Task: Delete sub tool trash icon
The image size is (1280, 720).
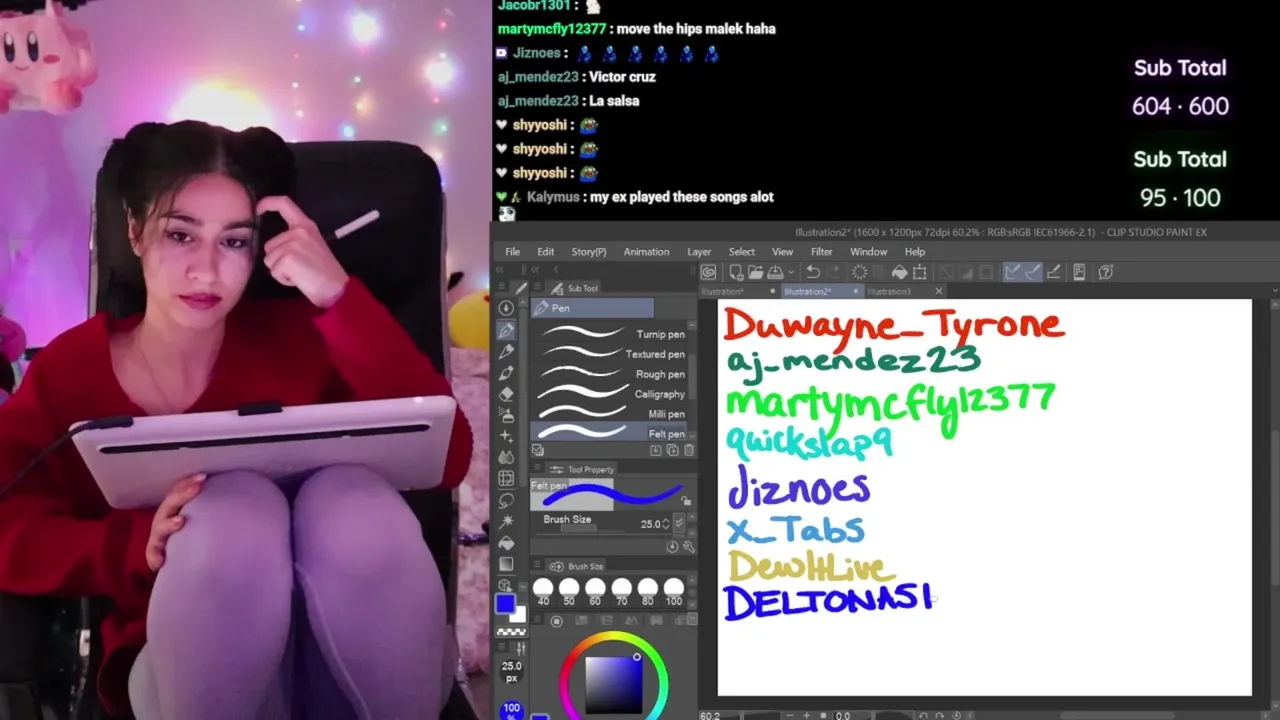Action: click(689, 451)
